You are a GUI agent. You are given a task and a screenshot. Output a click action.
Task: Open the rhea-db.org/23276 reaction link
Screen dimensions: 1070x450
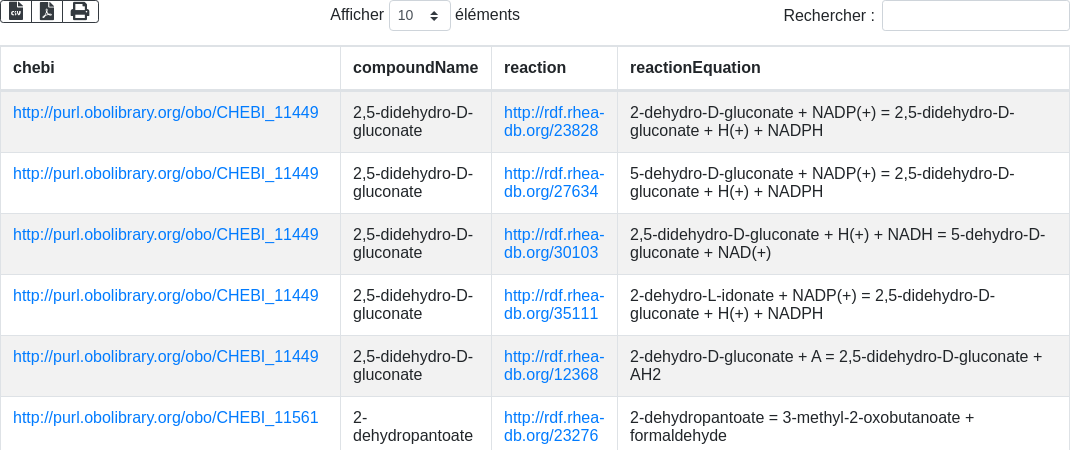(x=553, y=426)
